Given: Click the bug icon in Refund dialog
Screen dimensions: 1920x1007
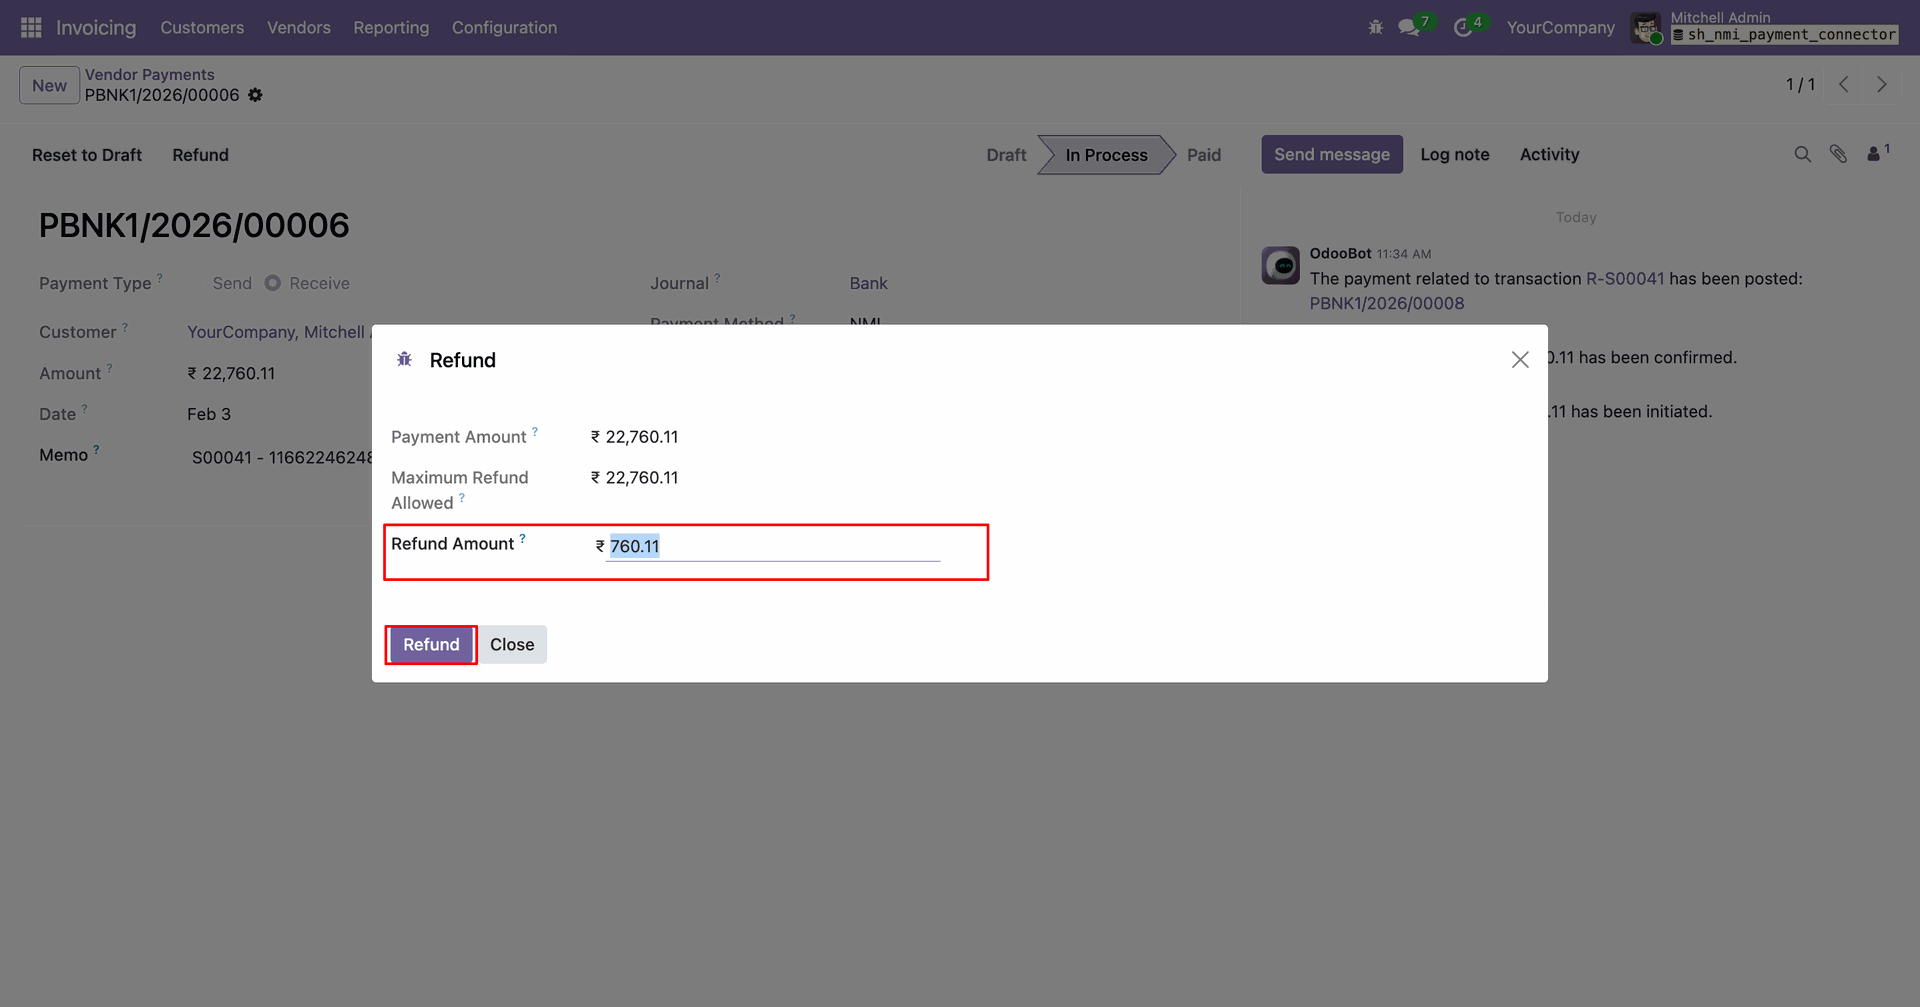Looking at the screenshot, I should pos(404,359).
